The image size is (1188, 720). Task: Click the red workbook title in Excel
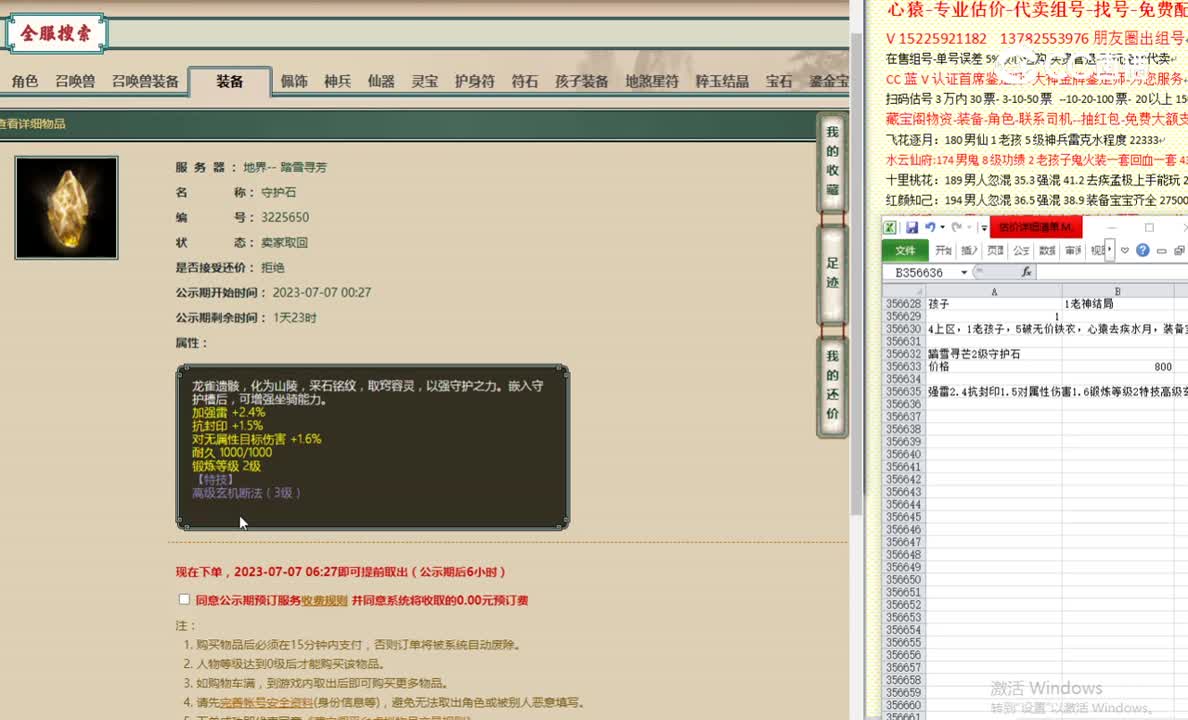tap(1036, 227)
